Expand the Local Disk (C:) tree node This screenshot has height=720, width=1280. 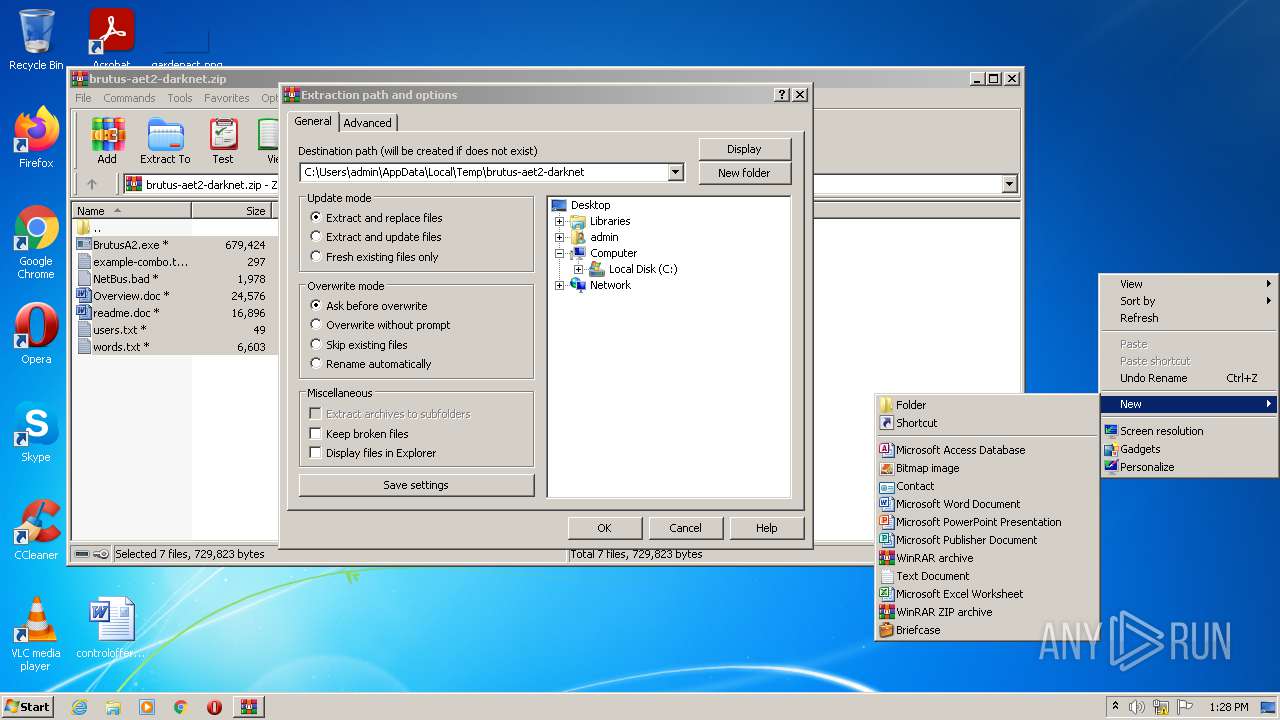(578, 269)
